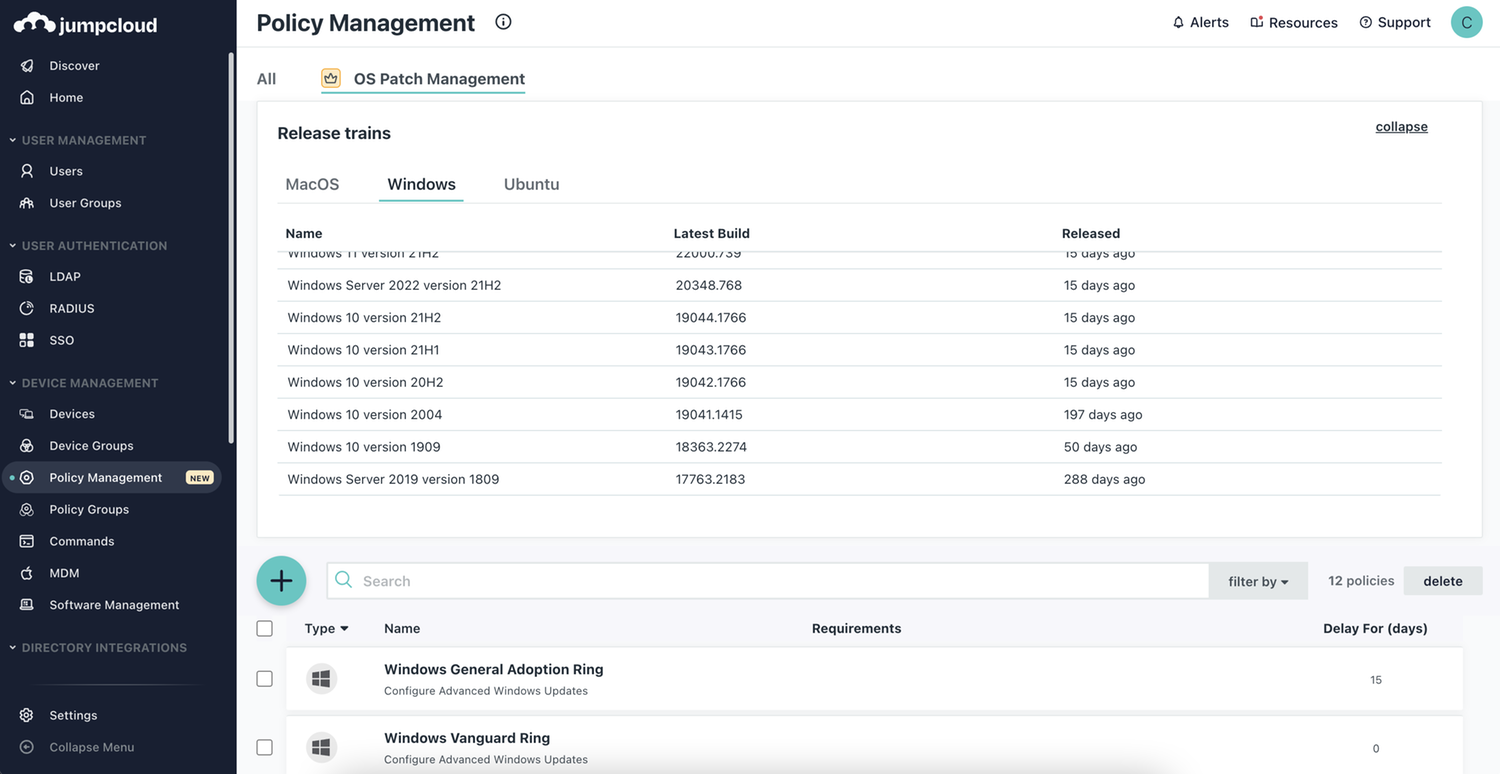
Task: Open the Policy Groups icon
Action: click(27, 509)
